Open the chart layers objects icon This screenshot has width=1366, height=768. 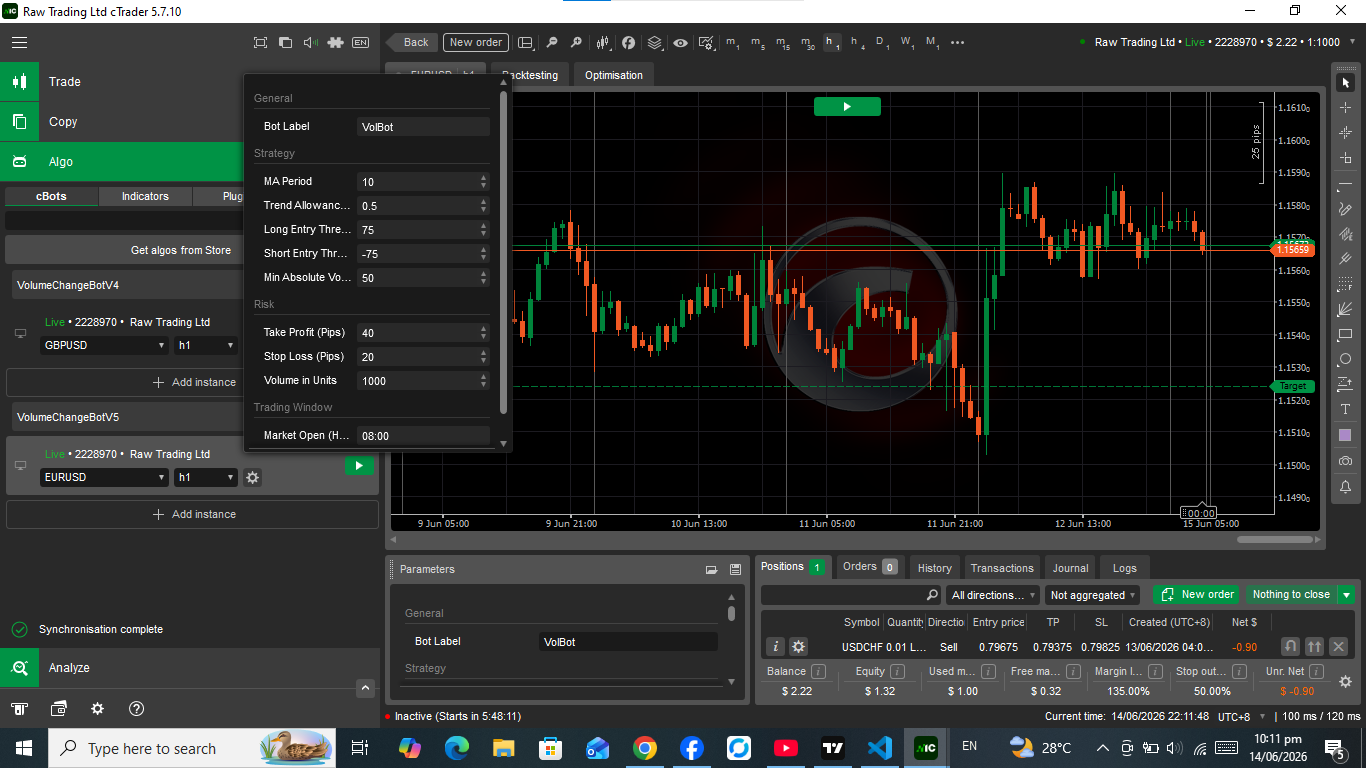[x=655, y=42]
